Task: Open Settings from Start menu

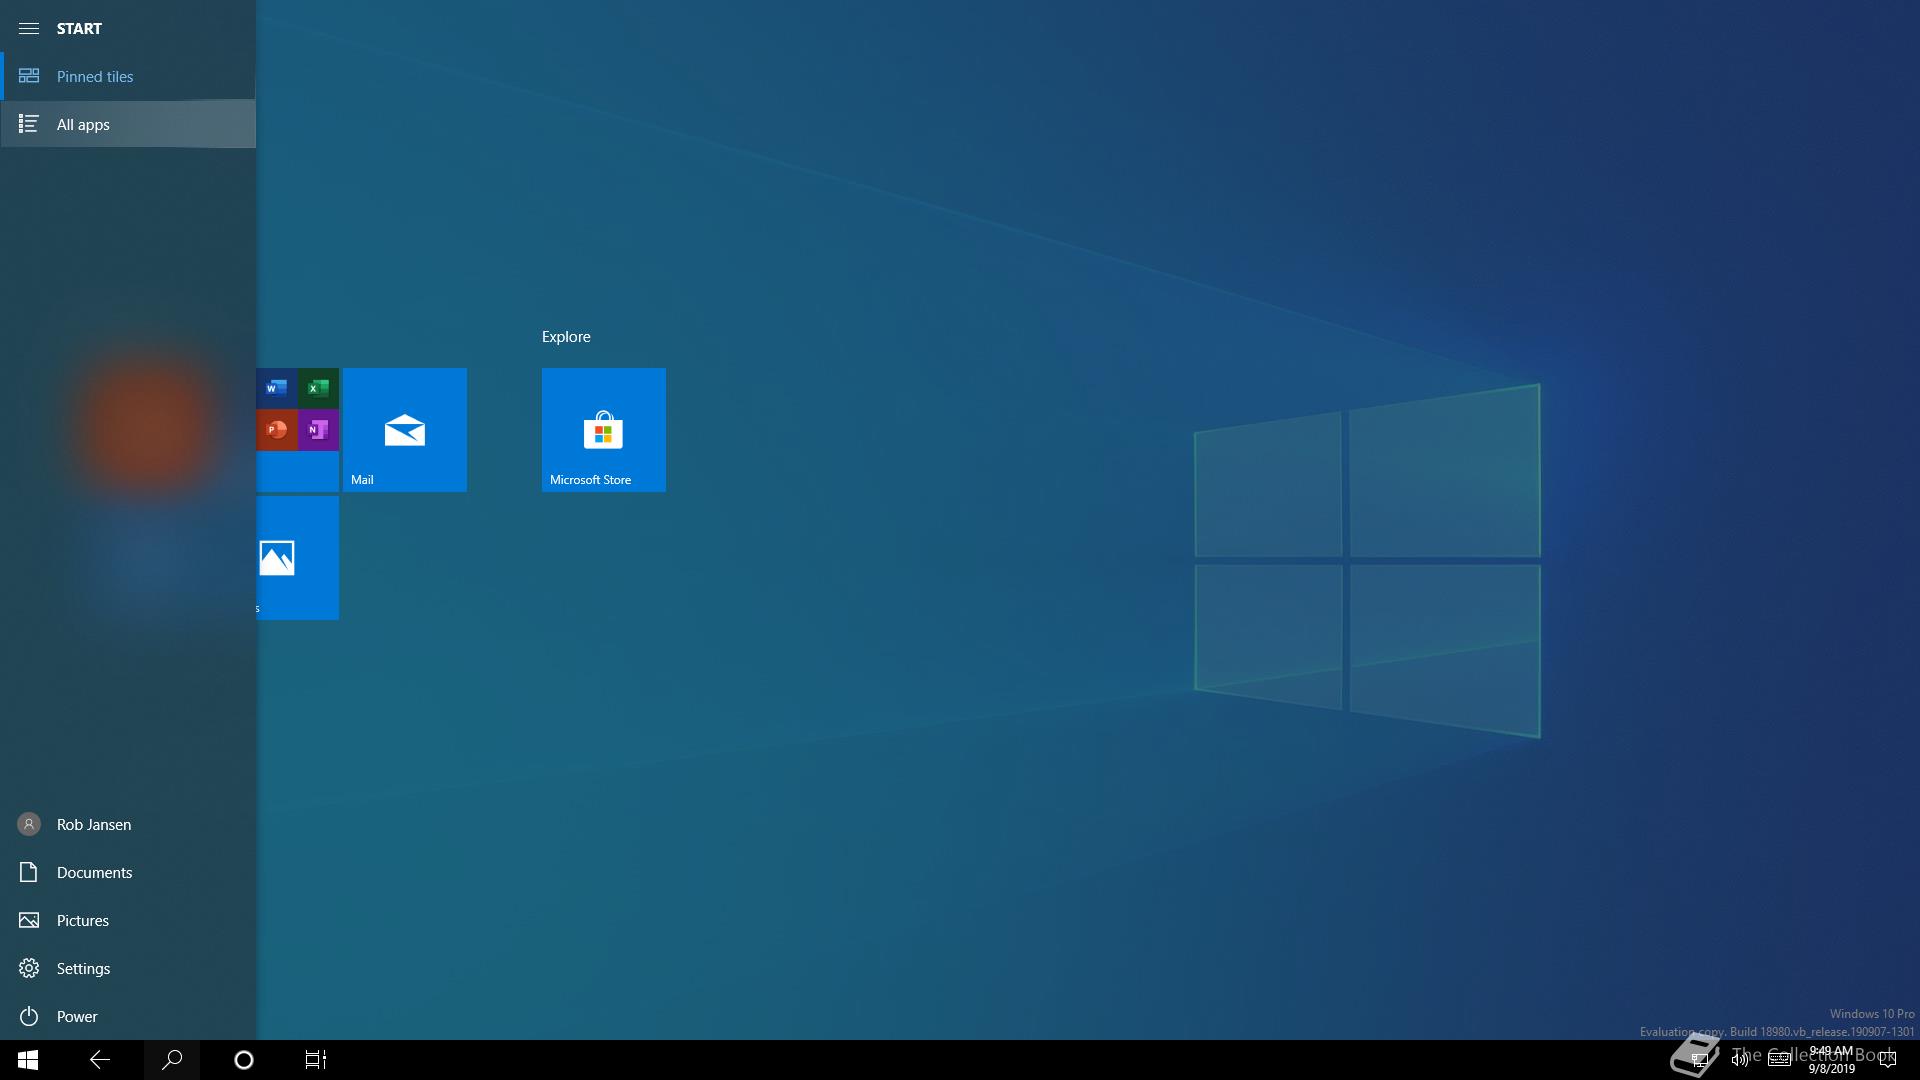Action: tap(83, 968)
